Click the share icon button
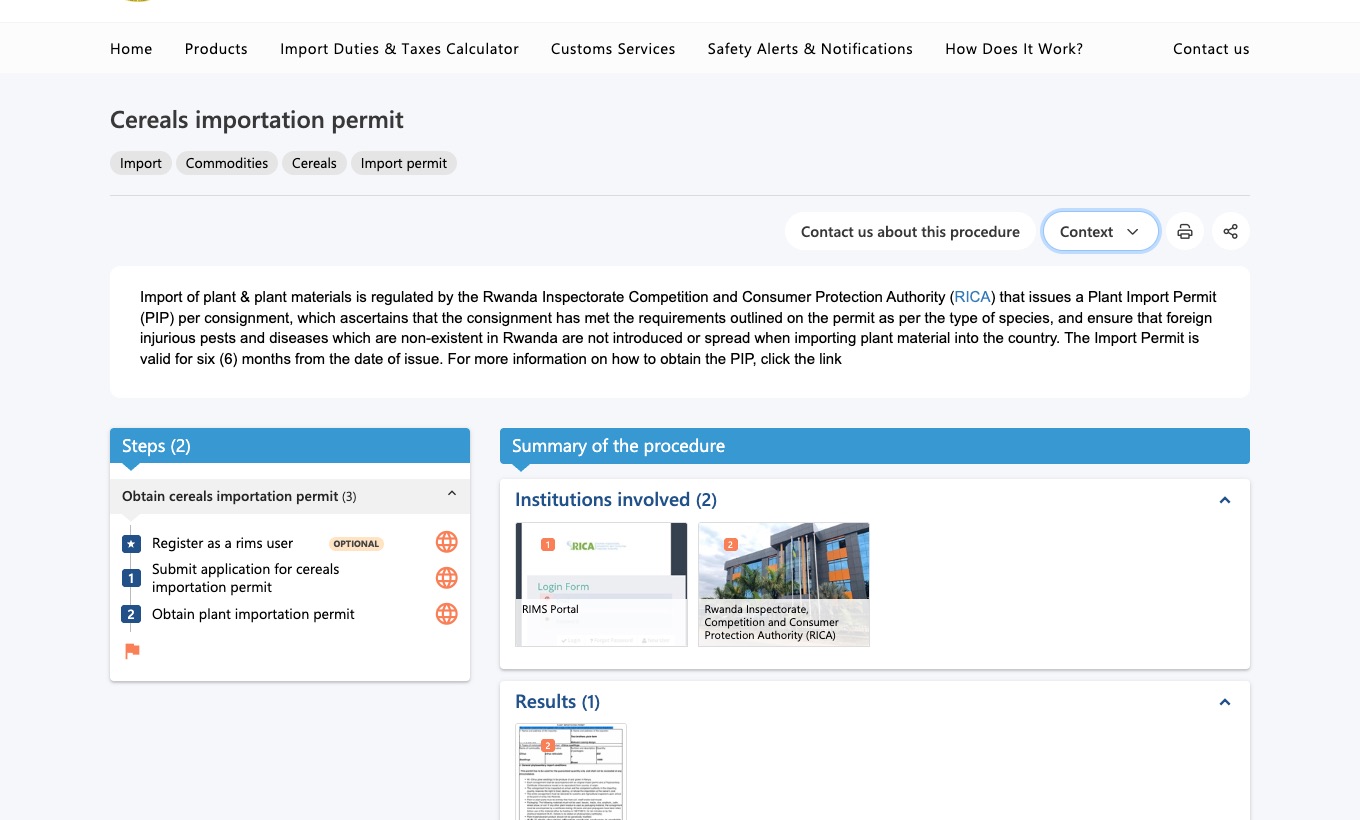This screenshot has height=820, width=1360. [1231, 231]
